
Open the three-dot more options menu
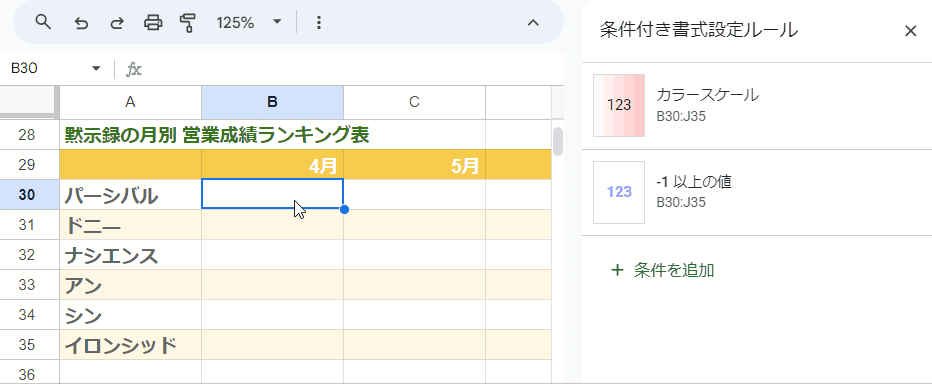pos(319,23)
